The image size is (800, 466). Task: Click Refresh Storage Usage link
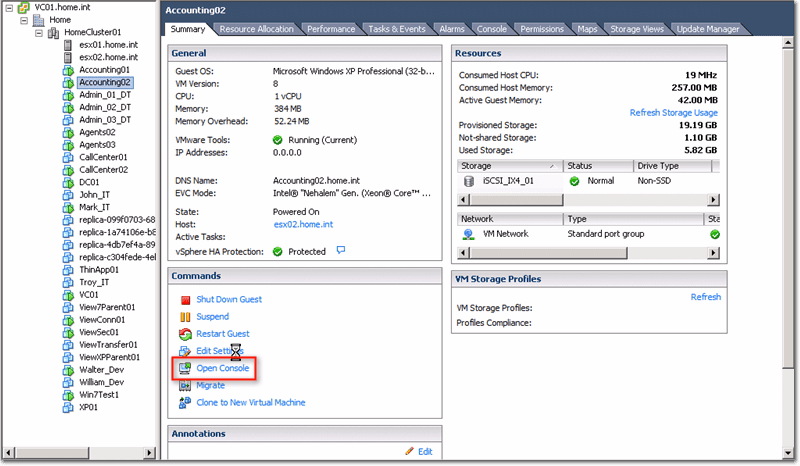pos(673,113)
